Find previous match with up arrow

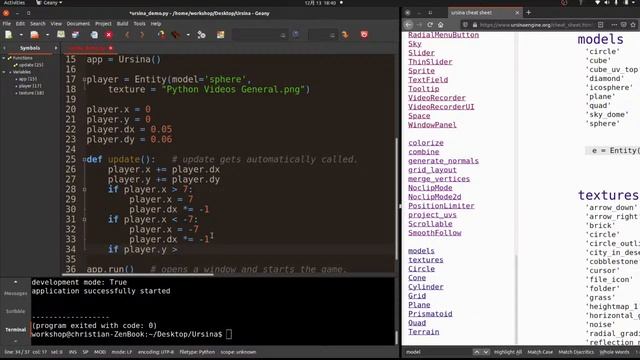(476, 352)
